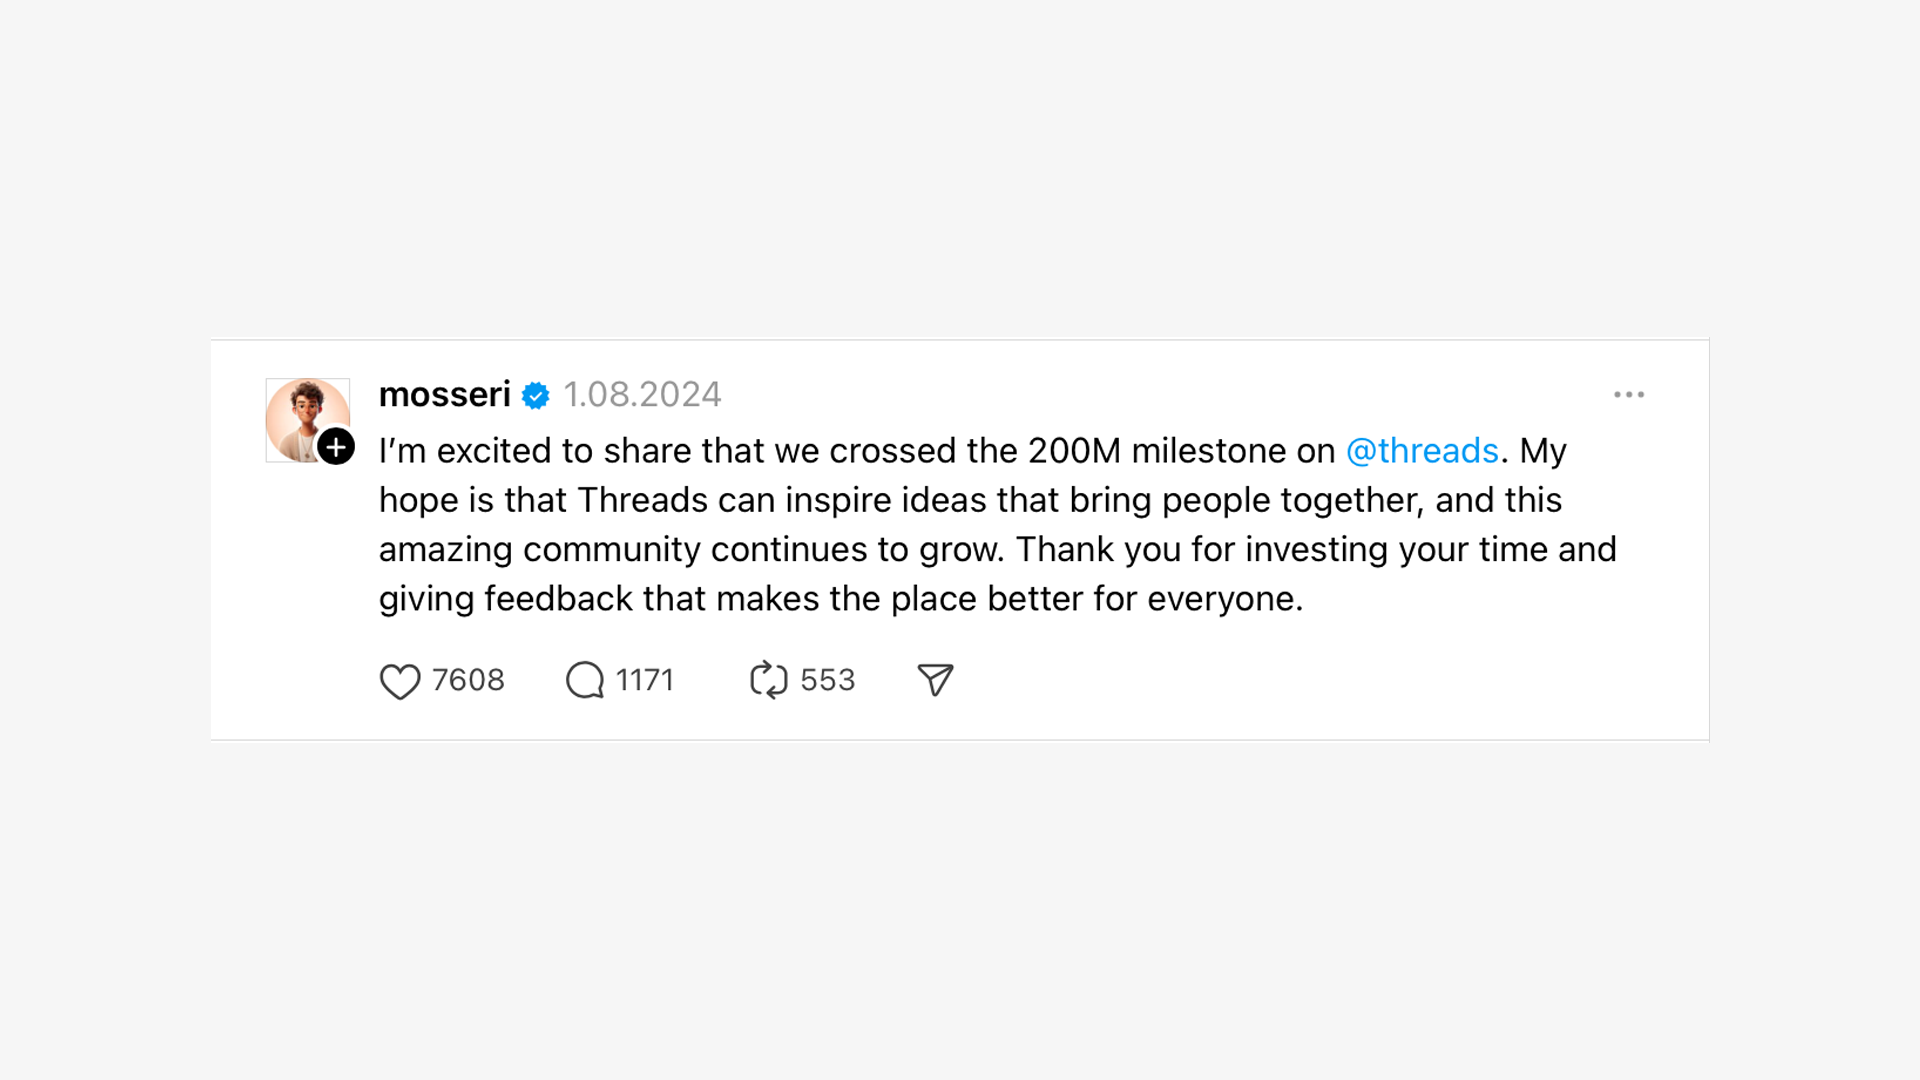Click the word "Threads" on the second line
Viewport: 1920px width, 1080px height.
(x=642, y=500)
